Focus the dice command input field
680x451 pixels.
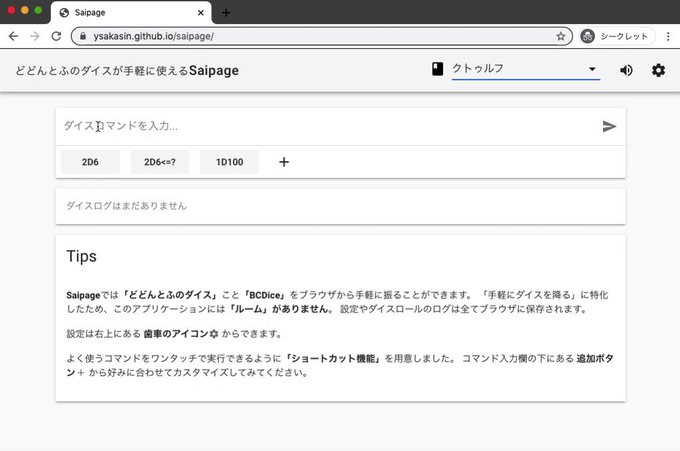327,126
